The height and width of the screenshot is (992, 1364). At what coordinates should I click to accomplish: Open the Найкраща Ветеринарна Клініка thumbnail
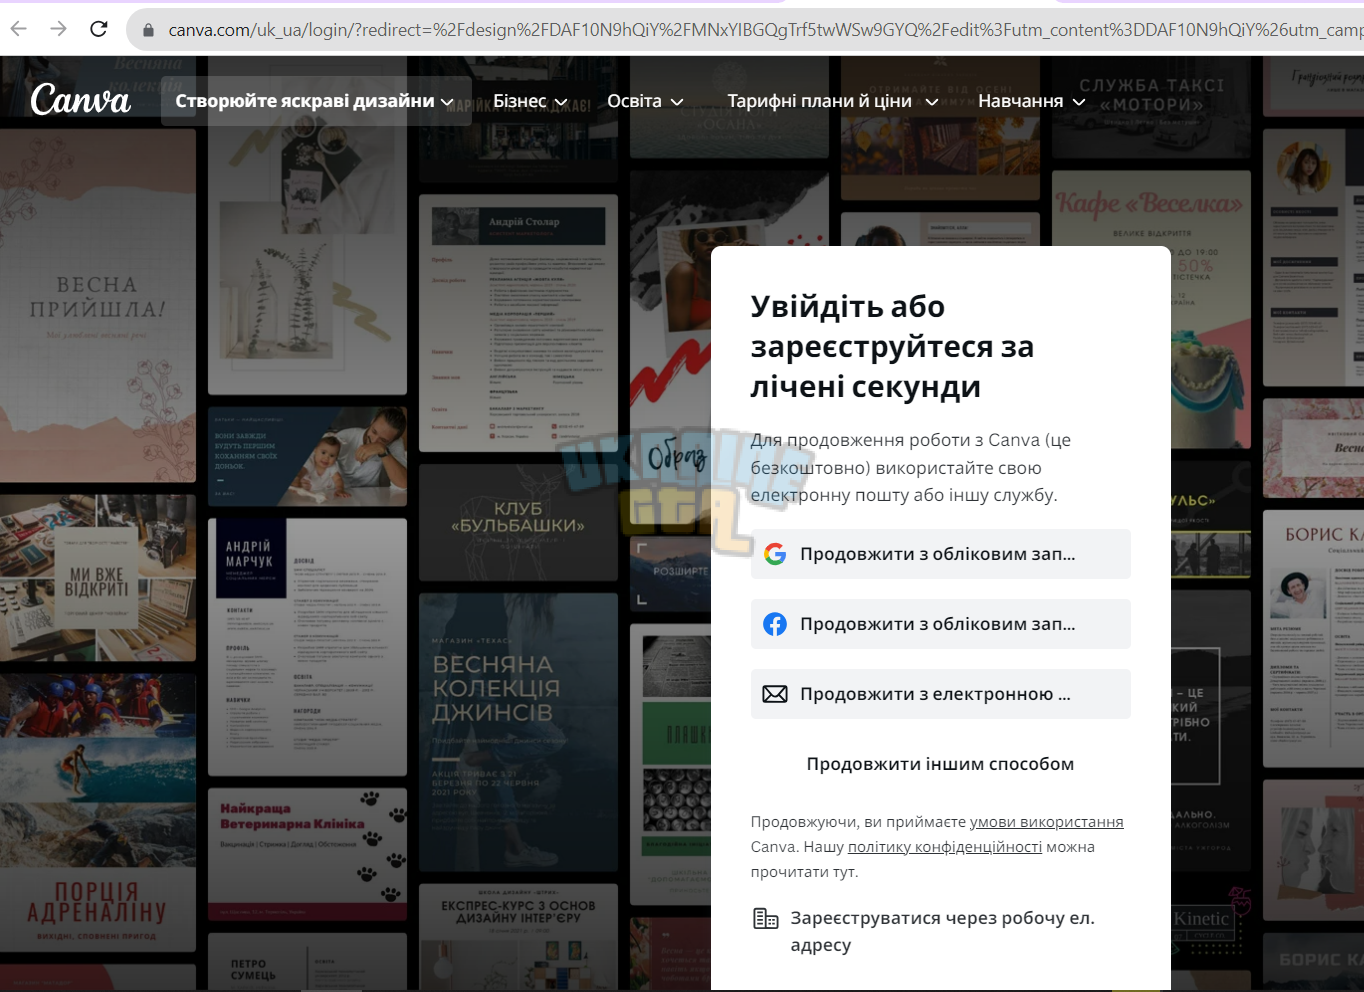tap(307, 854)
